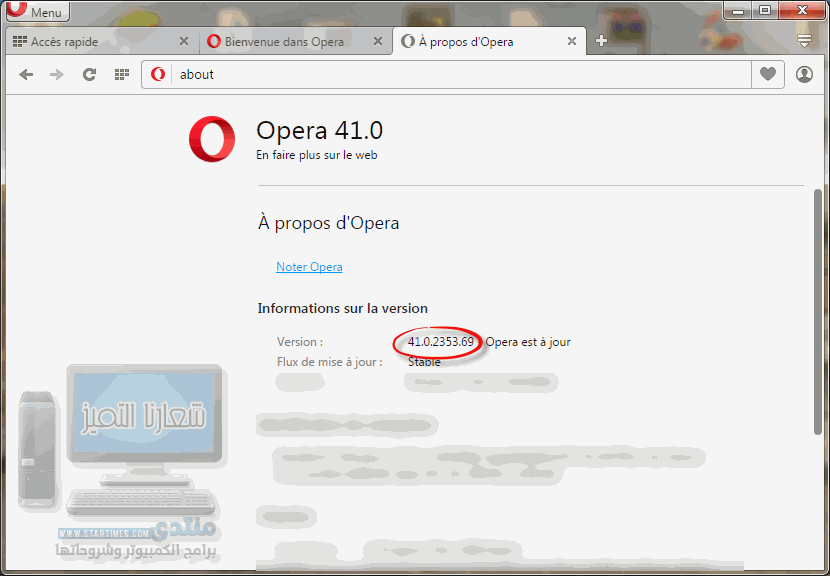This screenshot has height=576, width=830.
Task: Click the 'Stable' update stream value
Action: tap(424, 362)
